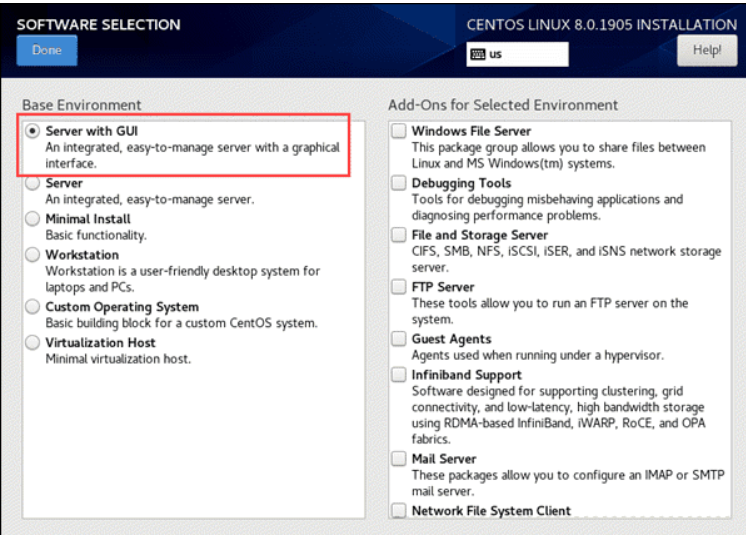Viewport: 746px width, 535px height.
Task: Click the us keyboard layout indicator
Action: pos(517,54)
